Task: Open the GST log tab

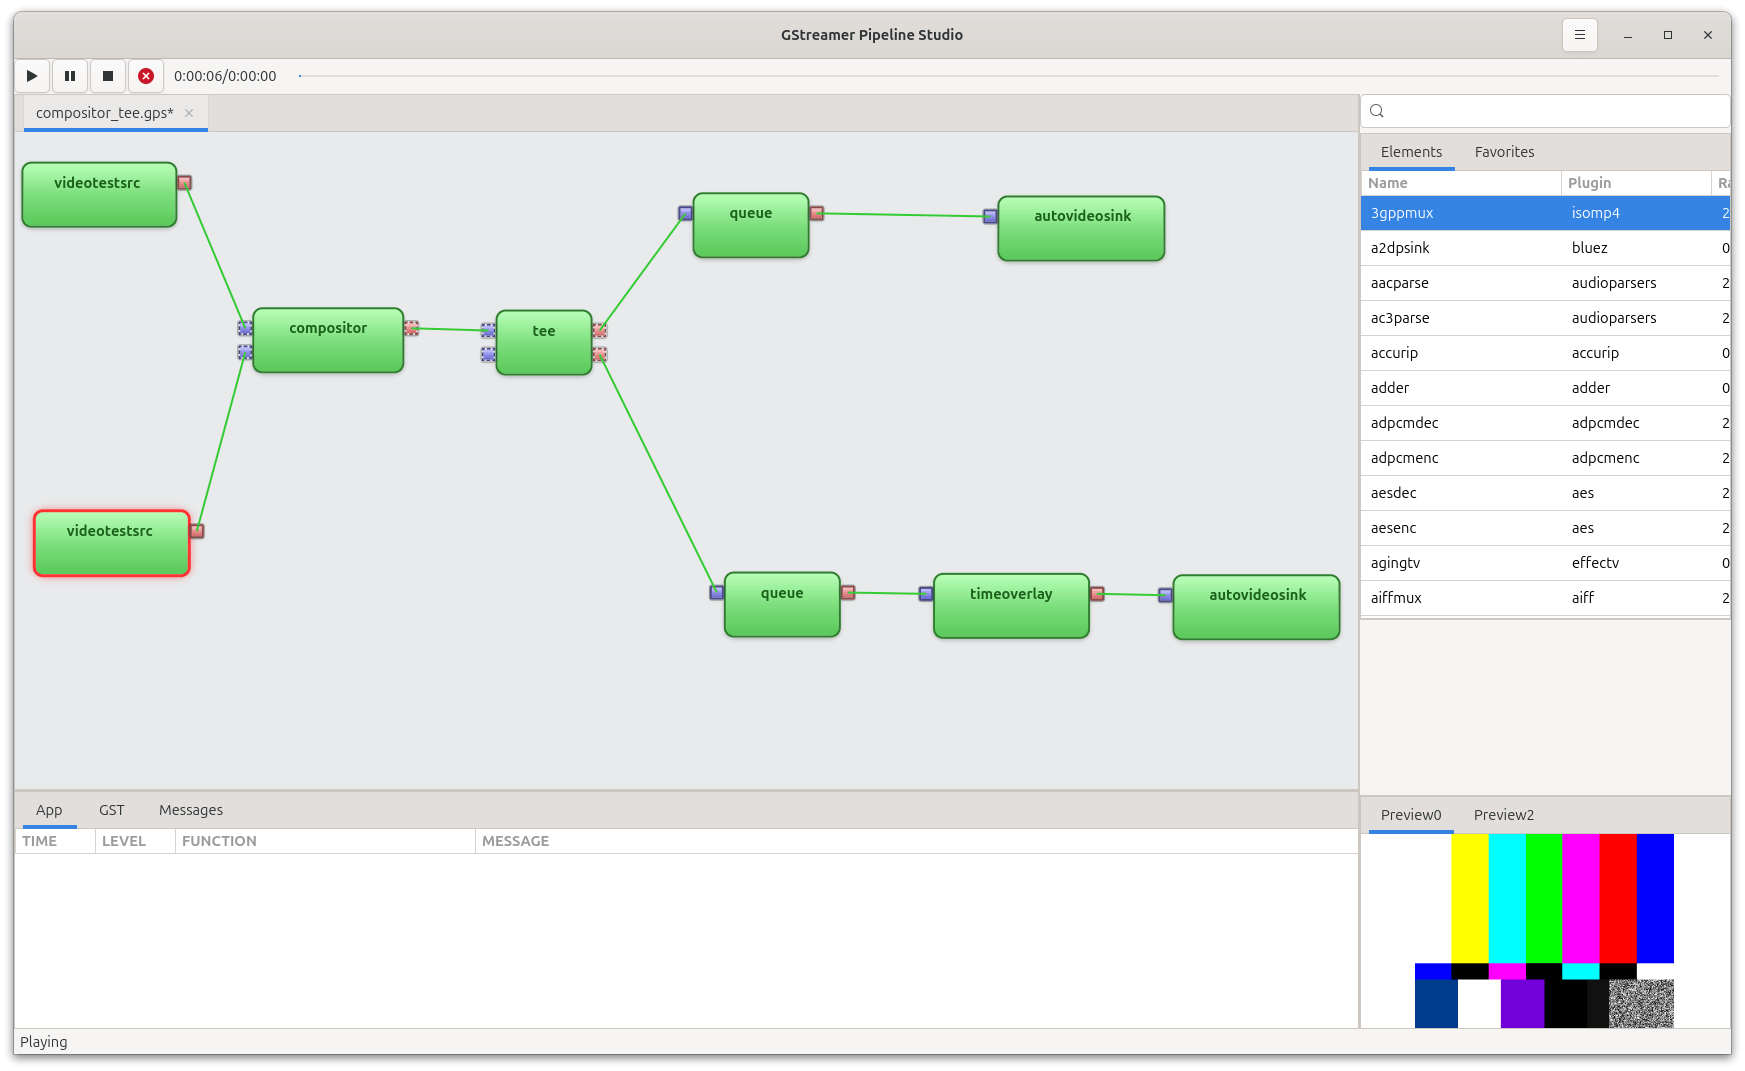Action: [x=112, y=810]
